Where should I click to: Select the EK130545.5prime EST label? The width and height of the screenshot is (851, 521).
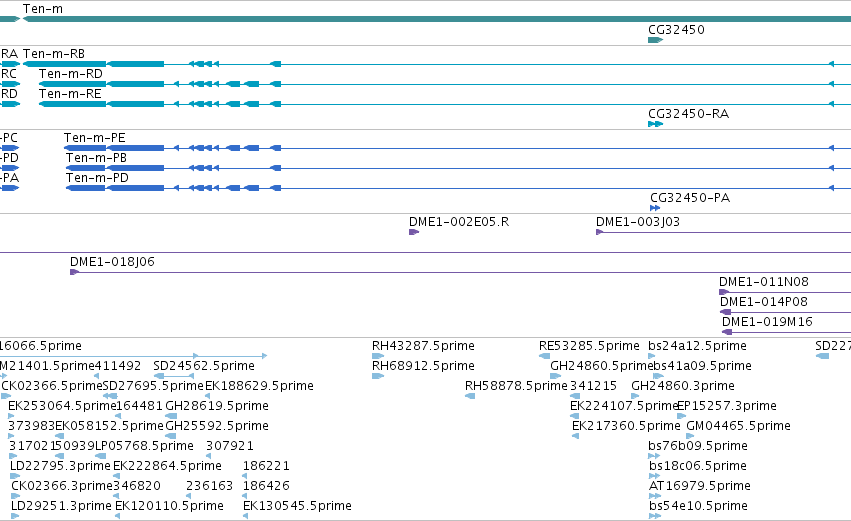click(297, 506)
